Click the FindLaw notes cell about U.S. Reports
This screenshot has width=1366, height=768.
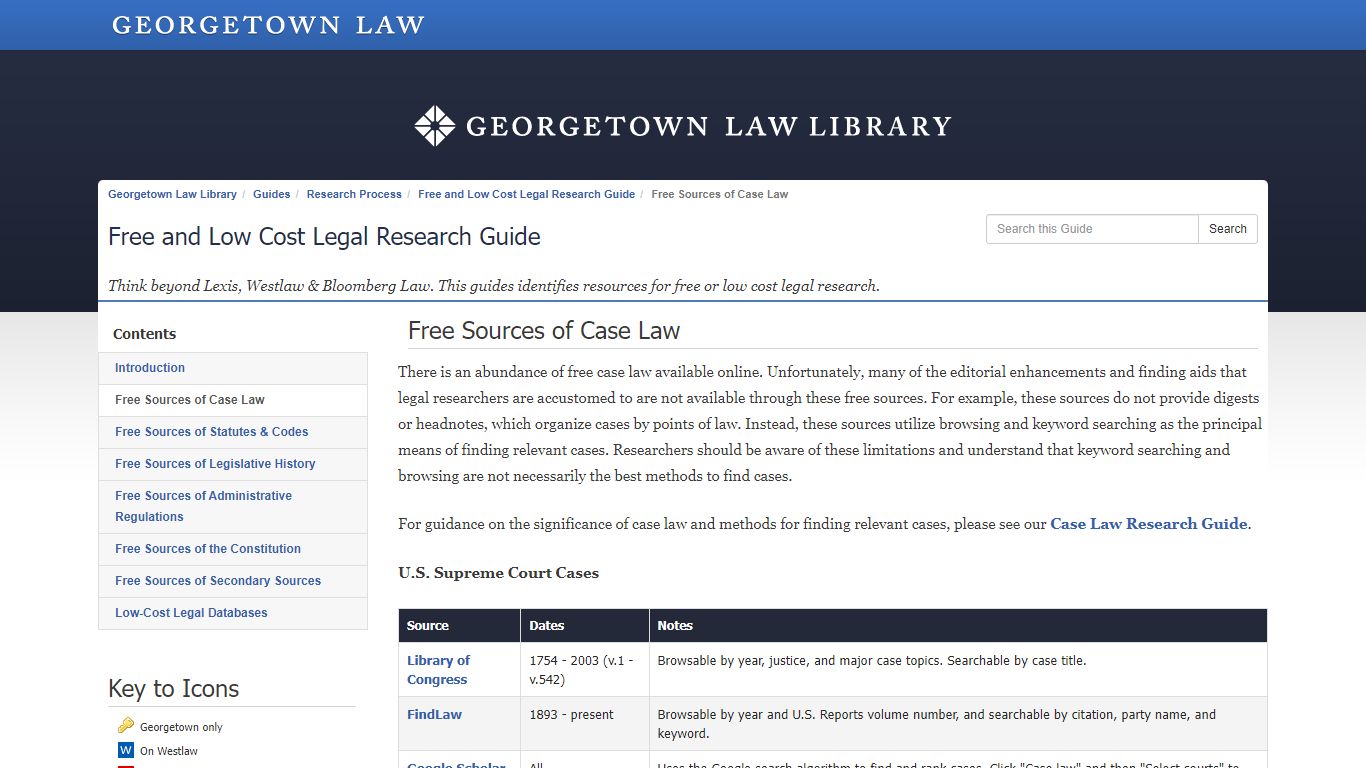(958, 724)
